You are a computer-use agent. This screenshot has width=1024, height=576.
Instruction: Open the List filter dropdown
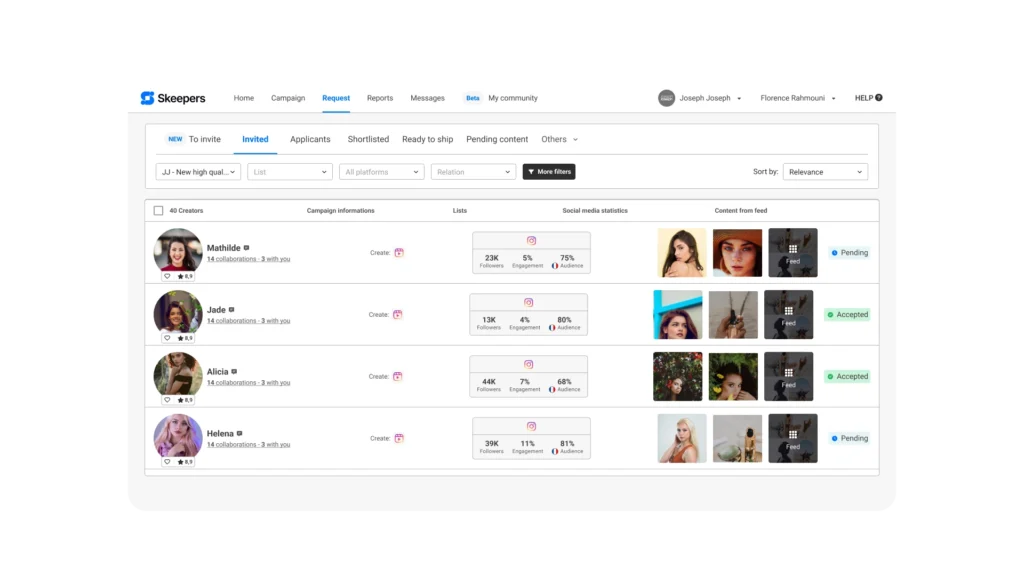[290, 172]
